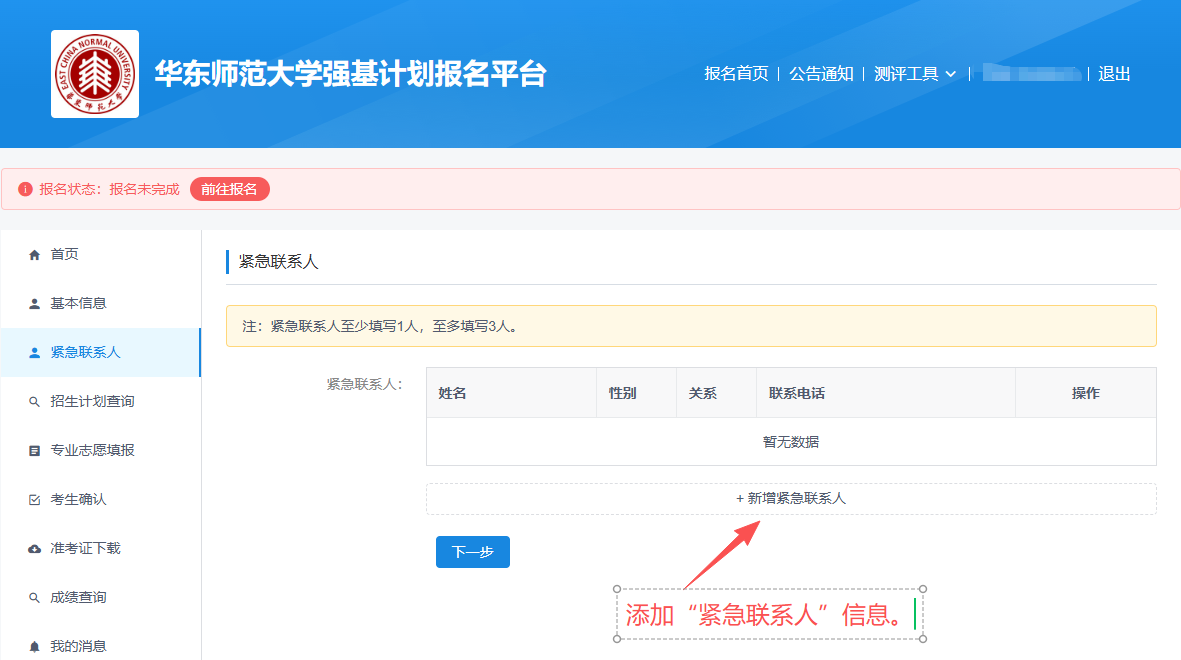Click the red info icon in status banner

tap(25, 189)
